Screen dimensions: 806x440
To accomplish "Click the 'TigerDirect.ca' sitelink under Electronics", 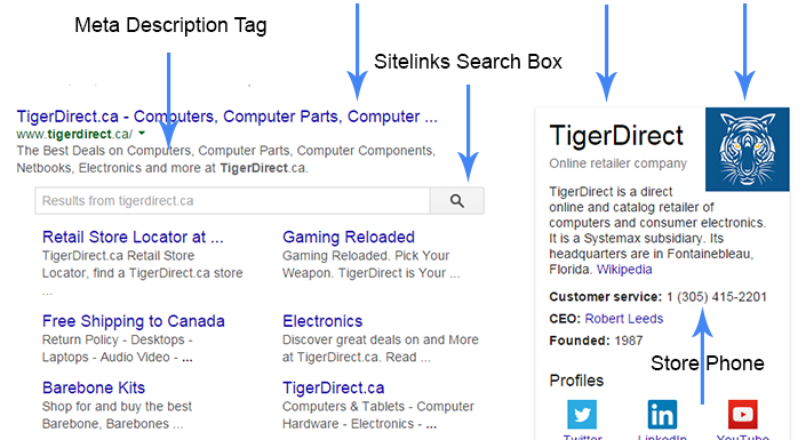I will (333, 387).
